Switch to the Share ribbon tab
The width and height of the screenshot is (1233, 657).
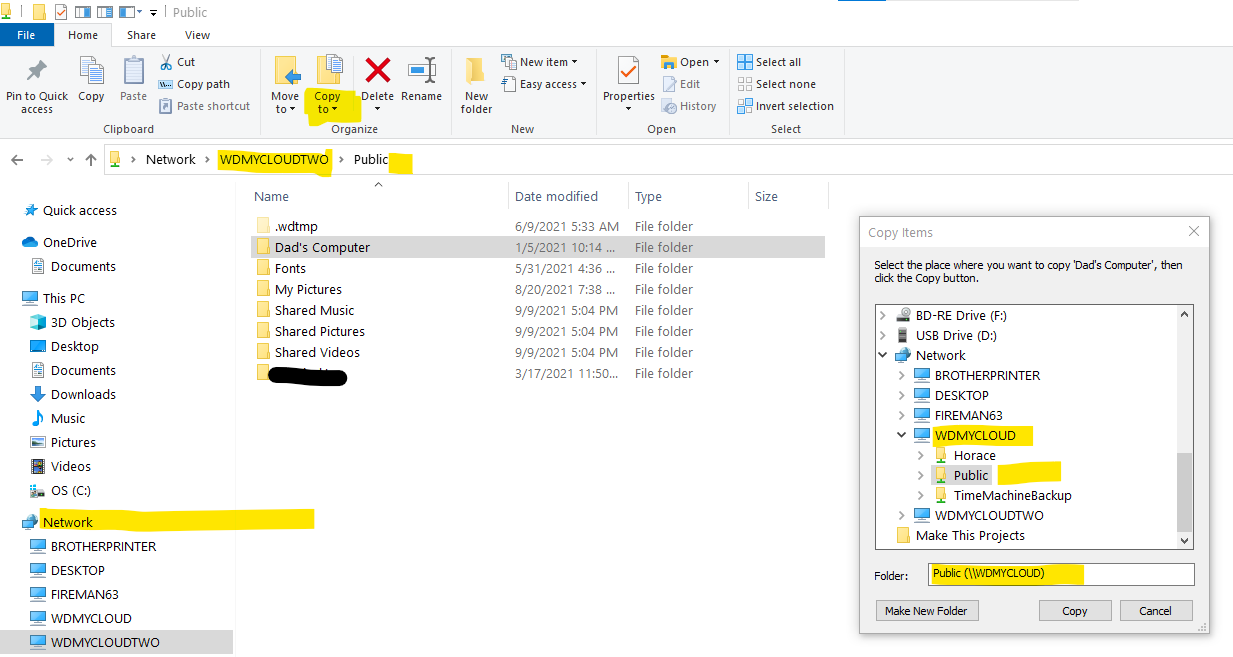[x=141, y=35]
